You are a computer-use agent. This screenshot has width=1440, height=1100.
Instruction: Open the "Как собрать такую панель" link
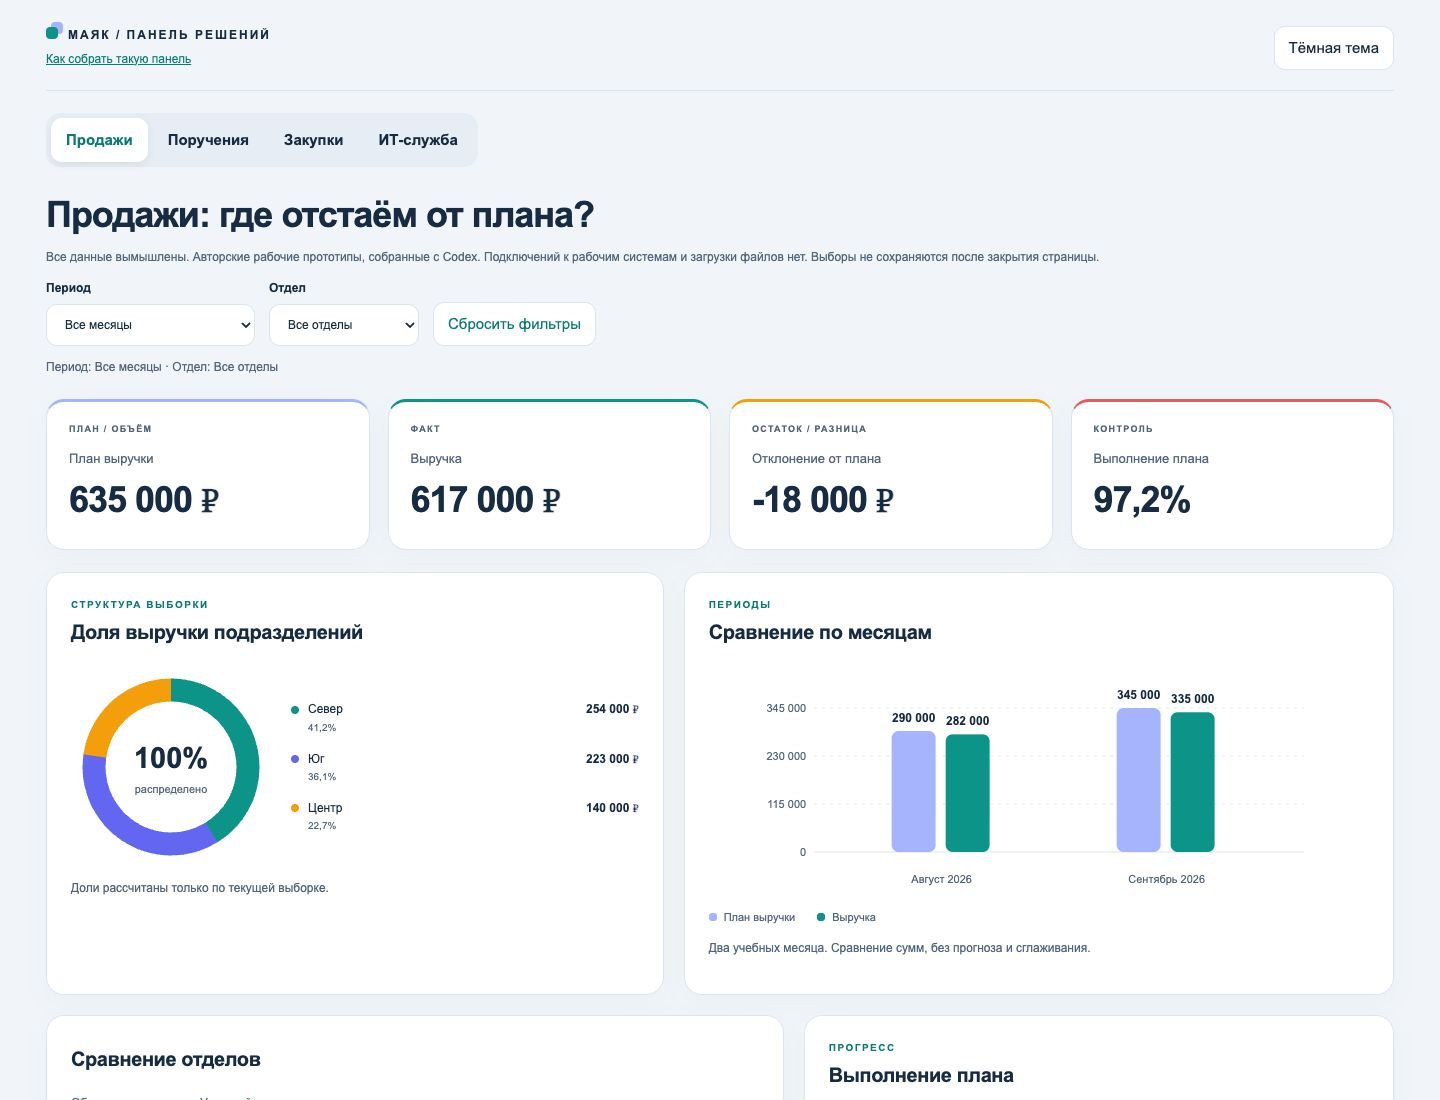118,59
